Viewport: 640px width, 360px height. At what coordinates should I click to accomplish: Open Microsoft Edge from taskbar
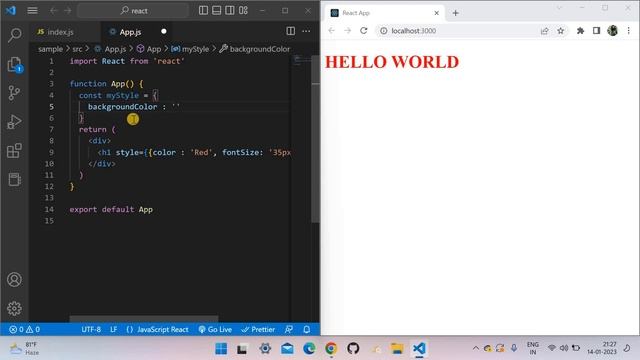[309, 349]
